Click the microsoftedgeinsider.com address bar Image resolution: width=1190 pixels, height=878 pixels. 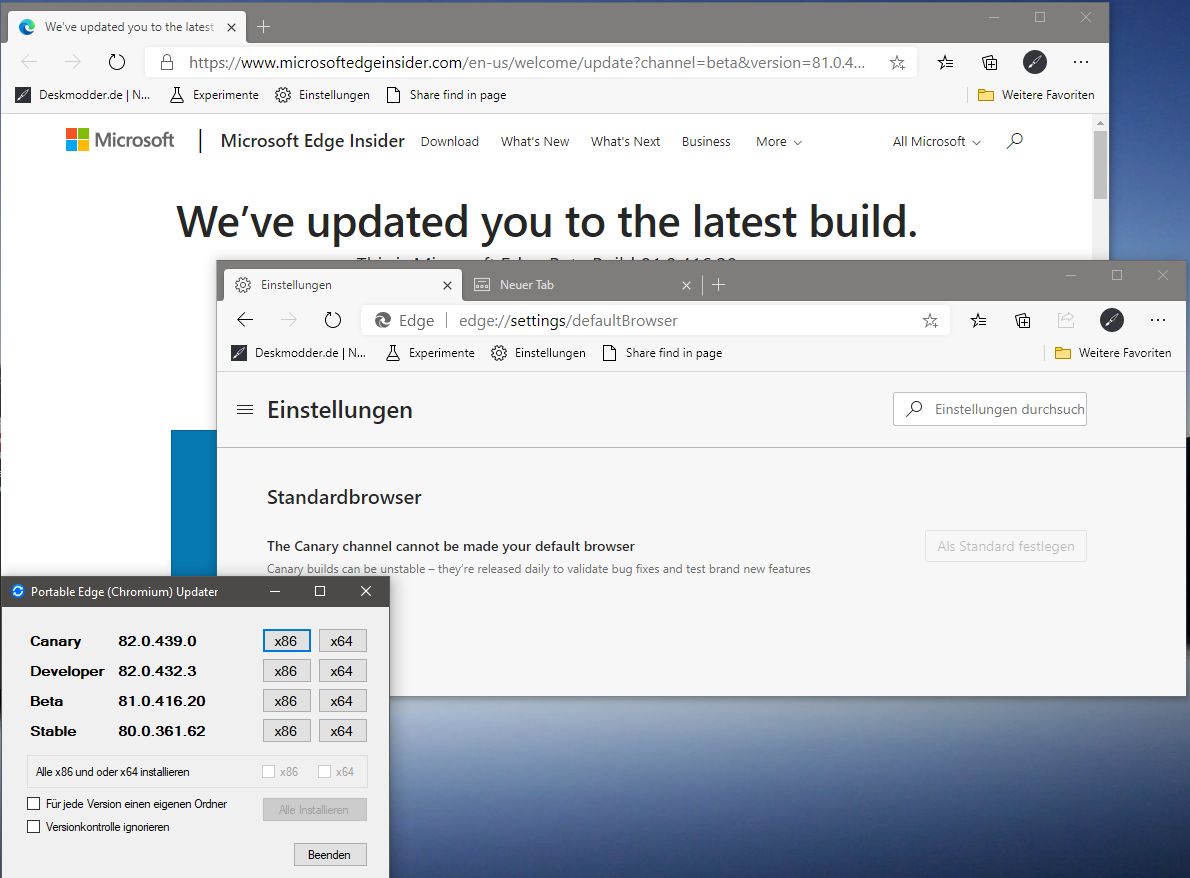click(530, 62)
